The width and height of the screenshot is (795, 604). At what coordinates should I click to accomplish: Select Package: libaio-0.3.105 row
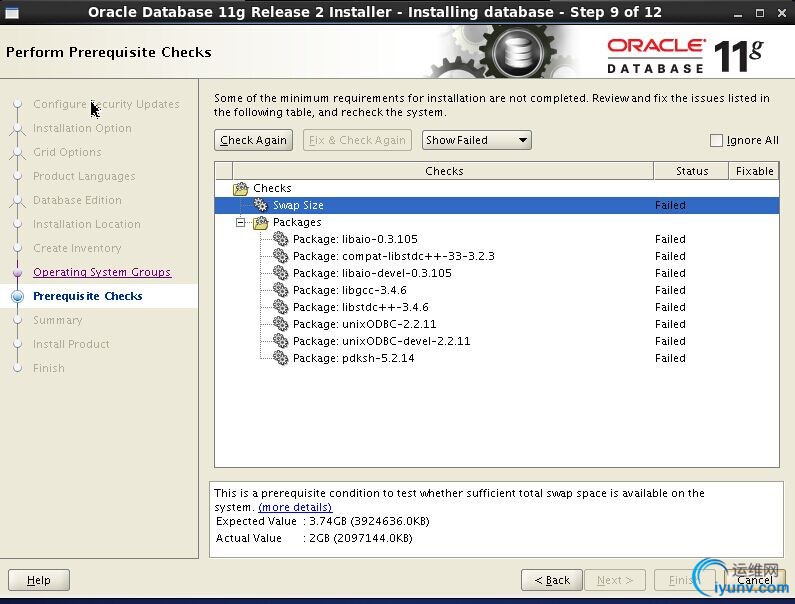point(497,239)
